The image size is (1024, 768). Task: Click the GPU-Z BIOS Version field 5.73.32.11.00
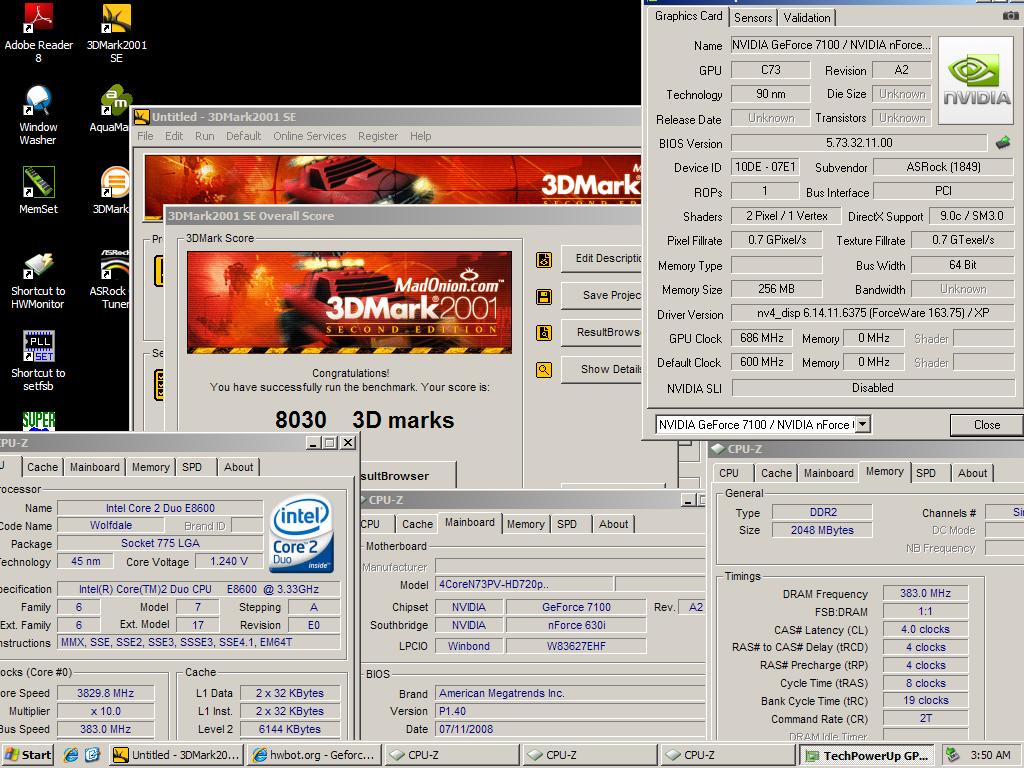859,142
